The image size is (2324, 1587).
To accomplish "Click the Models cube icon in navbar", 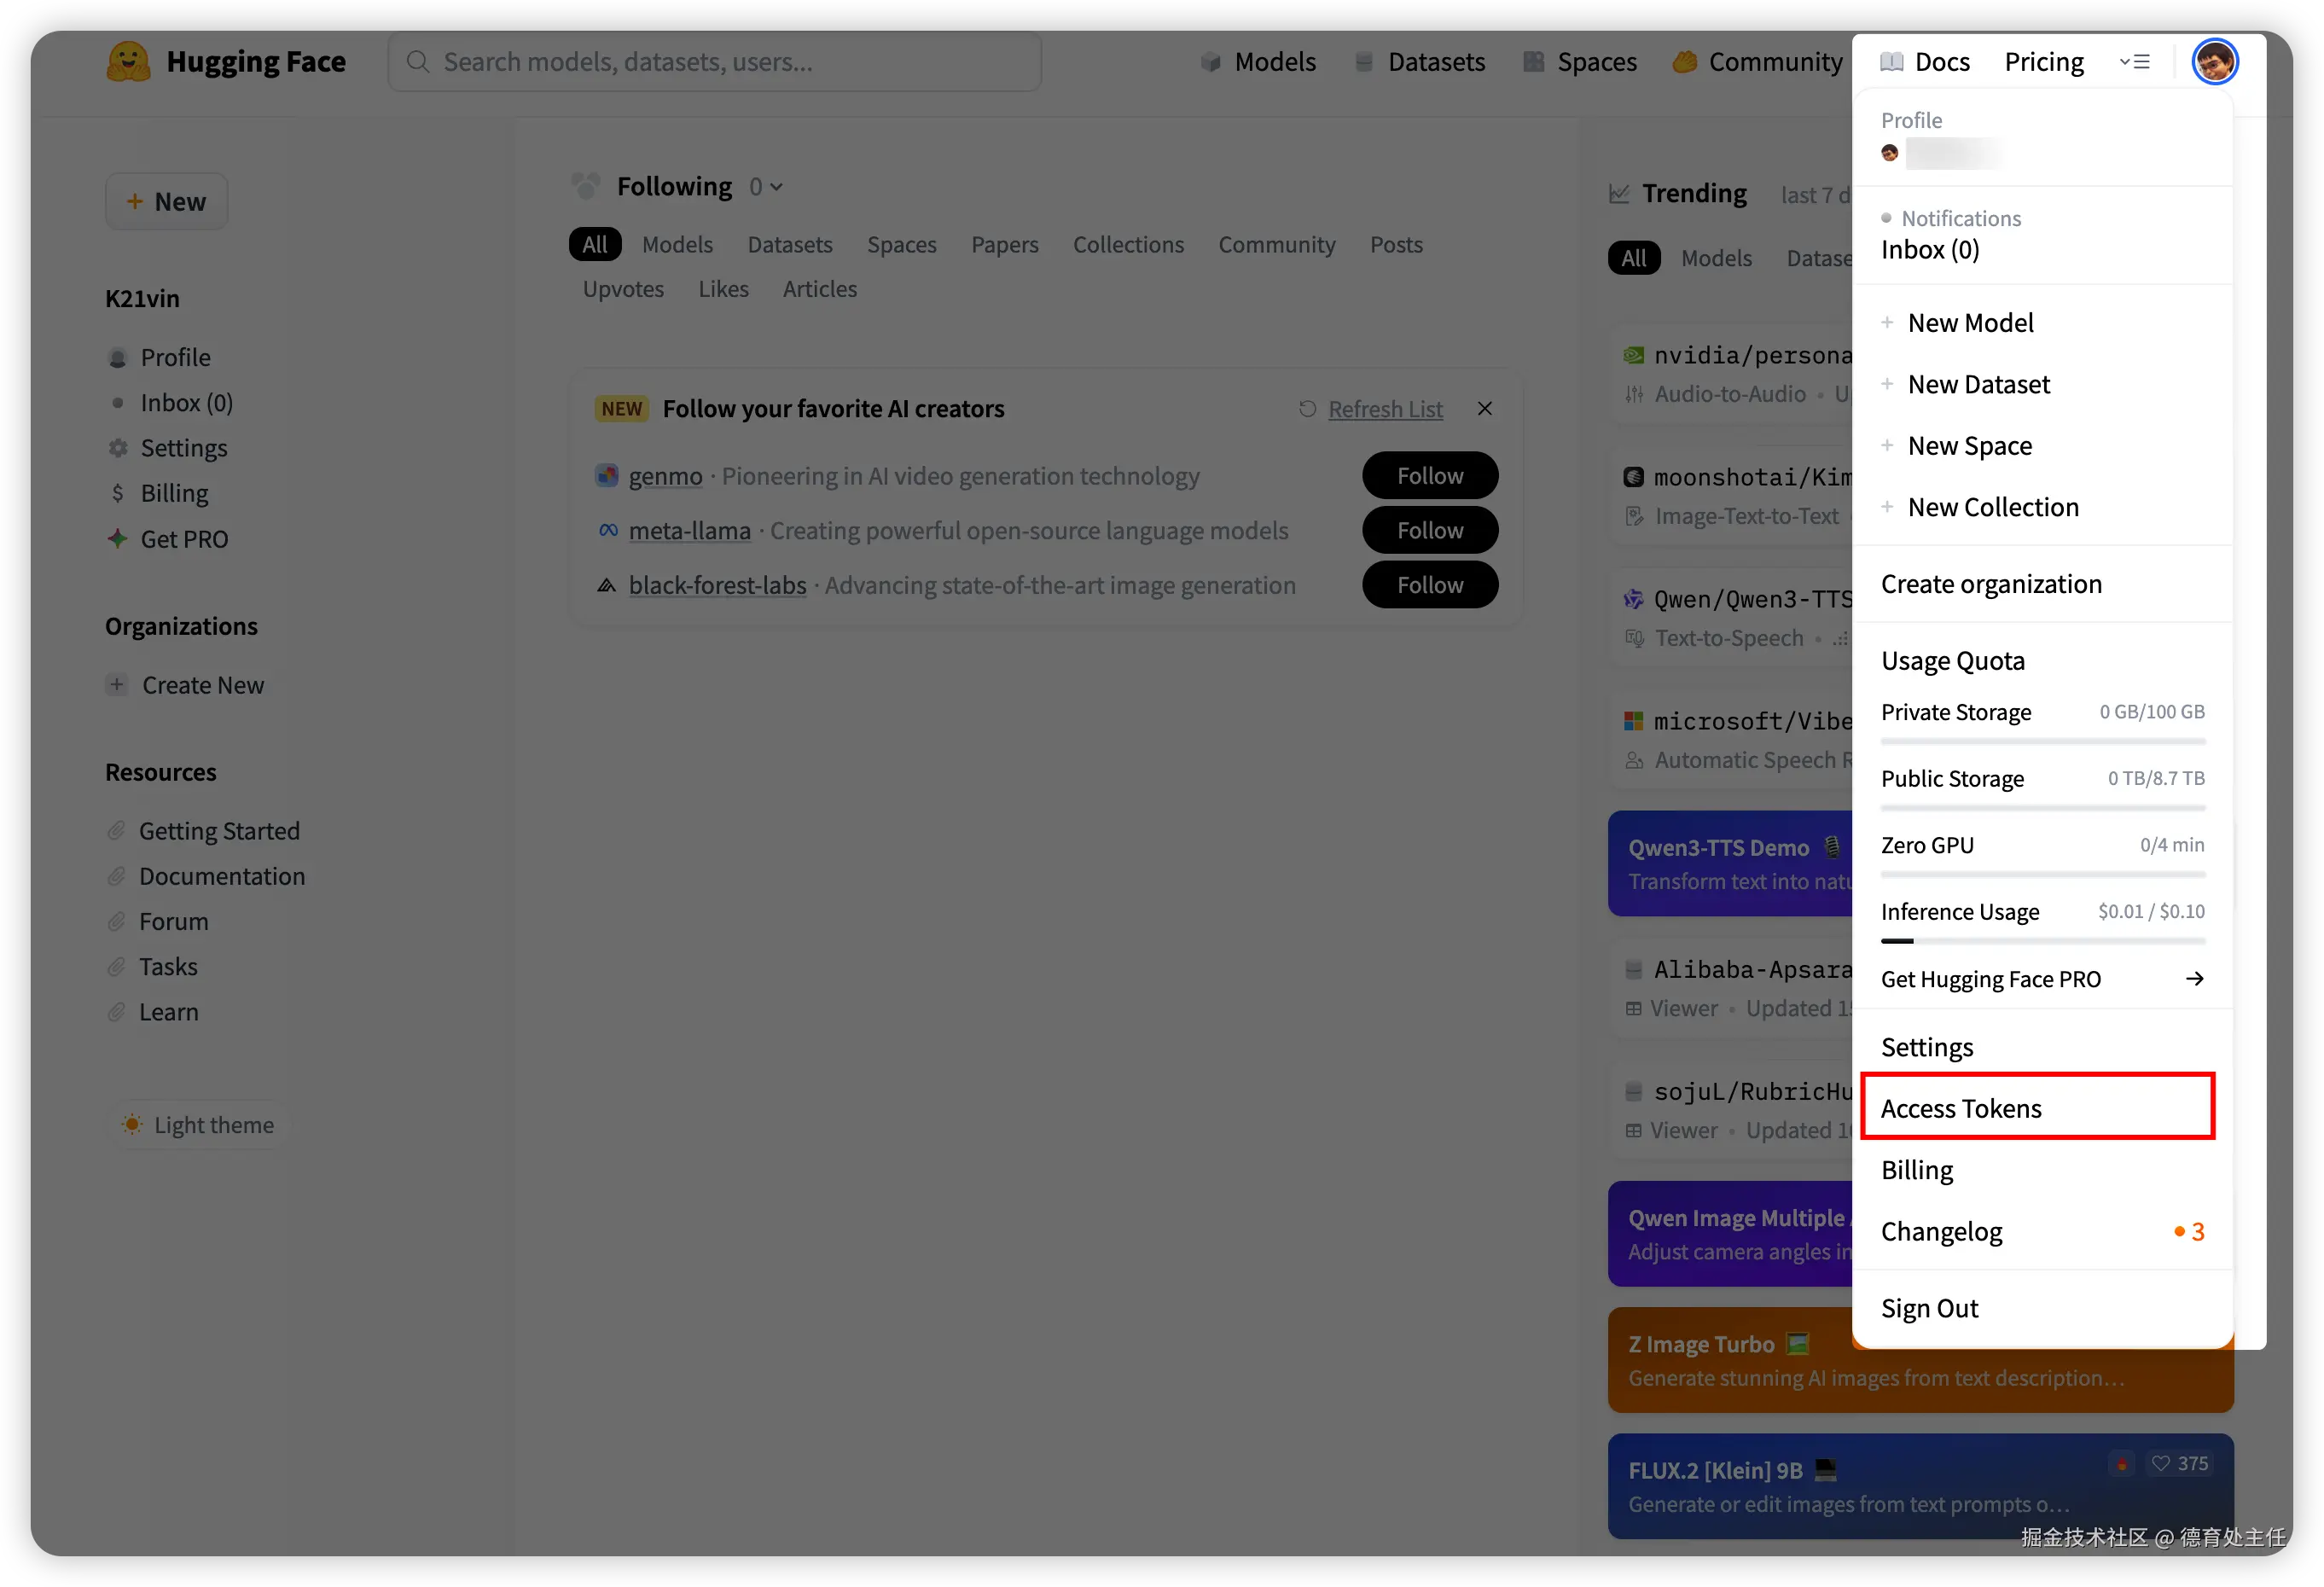I will (x=1210, y=62).
